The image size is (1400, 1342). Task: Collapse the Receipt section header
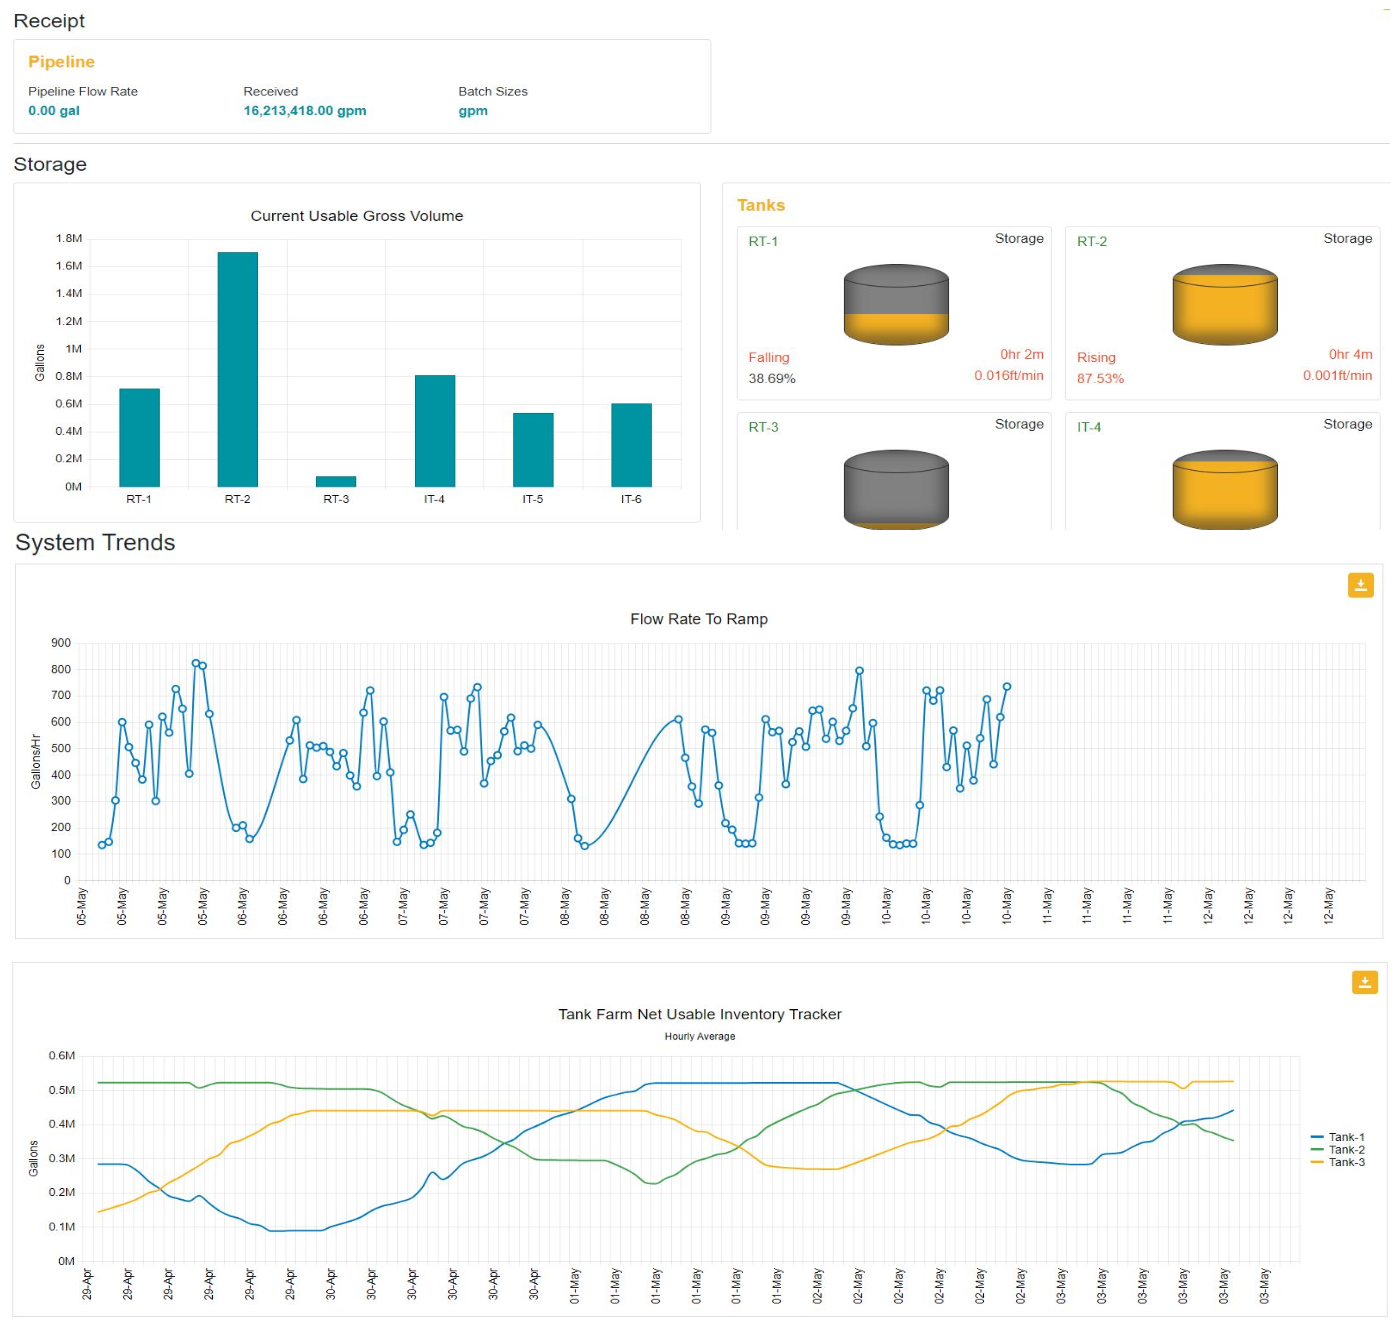click(x=49, y=20)
